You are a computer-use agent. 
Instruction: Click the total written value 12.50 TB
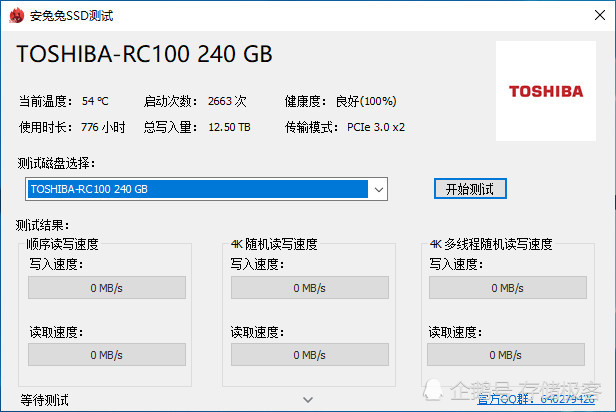(x=229, y=127)
